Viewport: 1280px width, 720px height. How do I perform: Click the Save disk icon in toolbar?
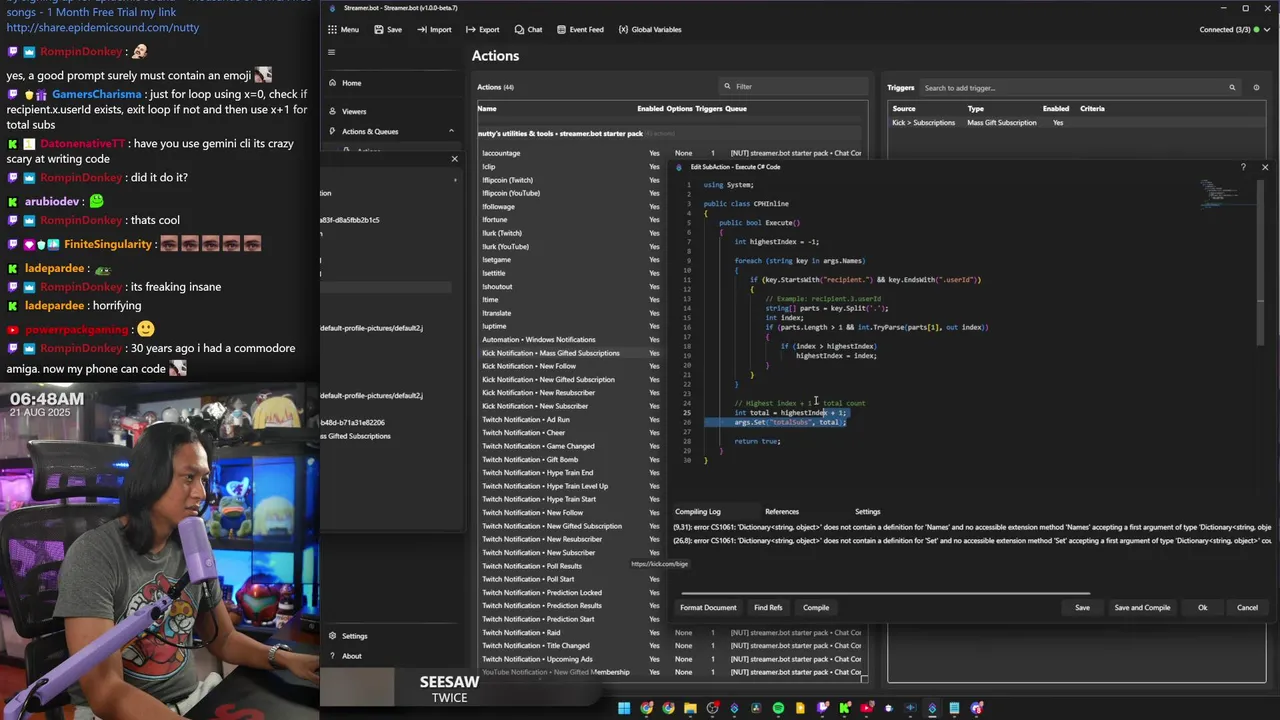point(379,30)
